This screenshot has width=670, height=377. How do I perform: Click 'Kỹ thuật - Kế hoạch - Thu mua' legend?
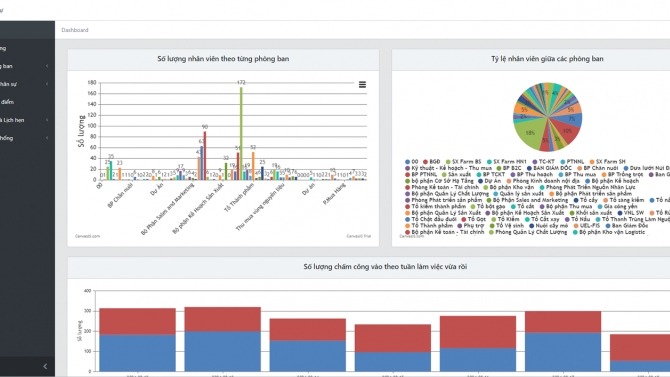pos(449,168)
